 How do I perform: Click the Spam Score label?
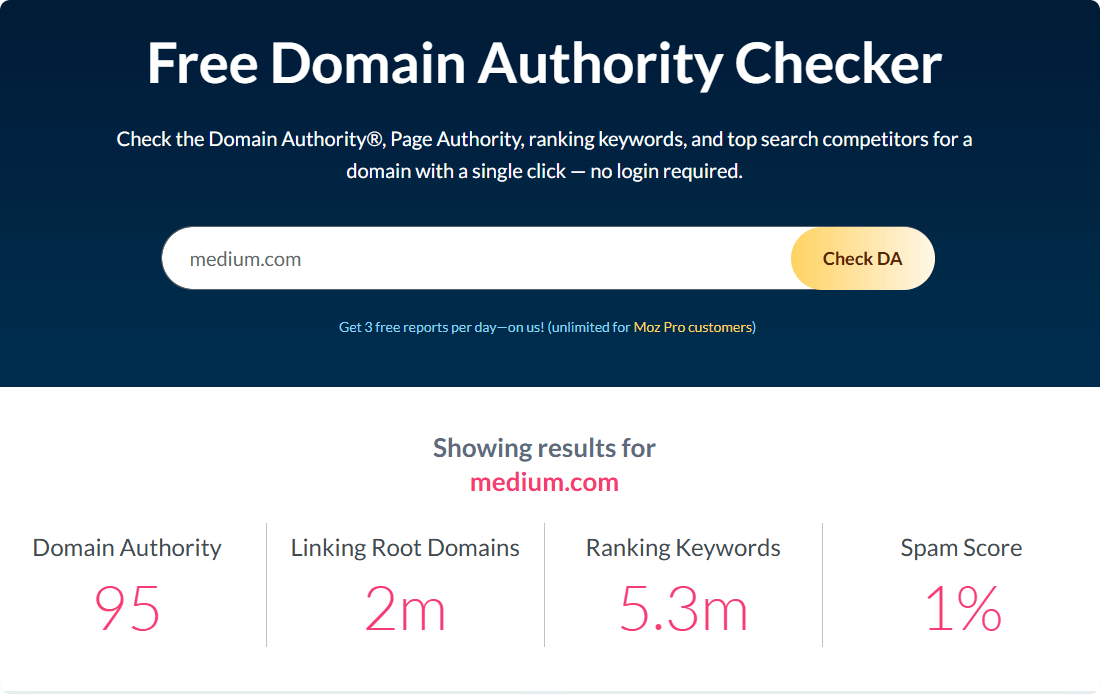point(961,548)
